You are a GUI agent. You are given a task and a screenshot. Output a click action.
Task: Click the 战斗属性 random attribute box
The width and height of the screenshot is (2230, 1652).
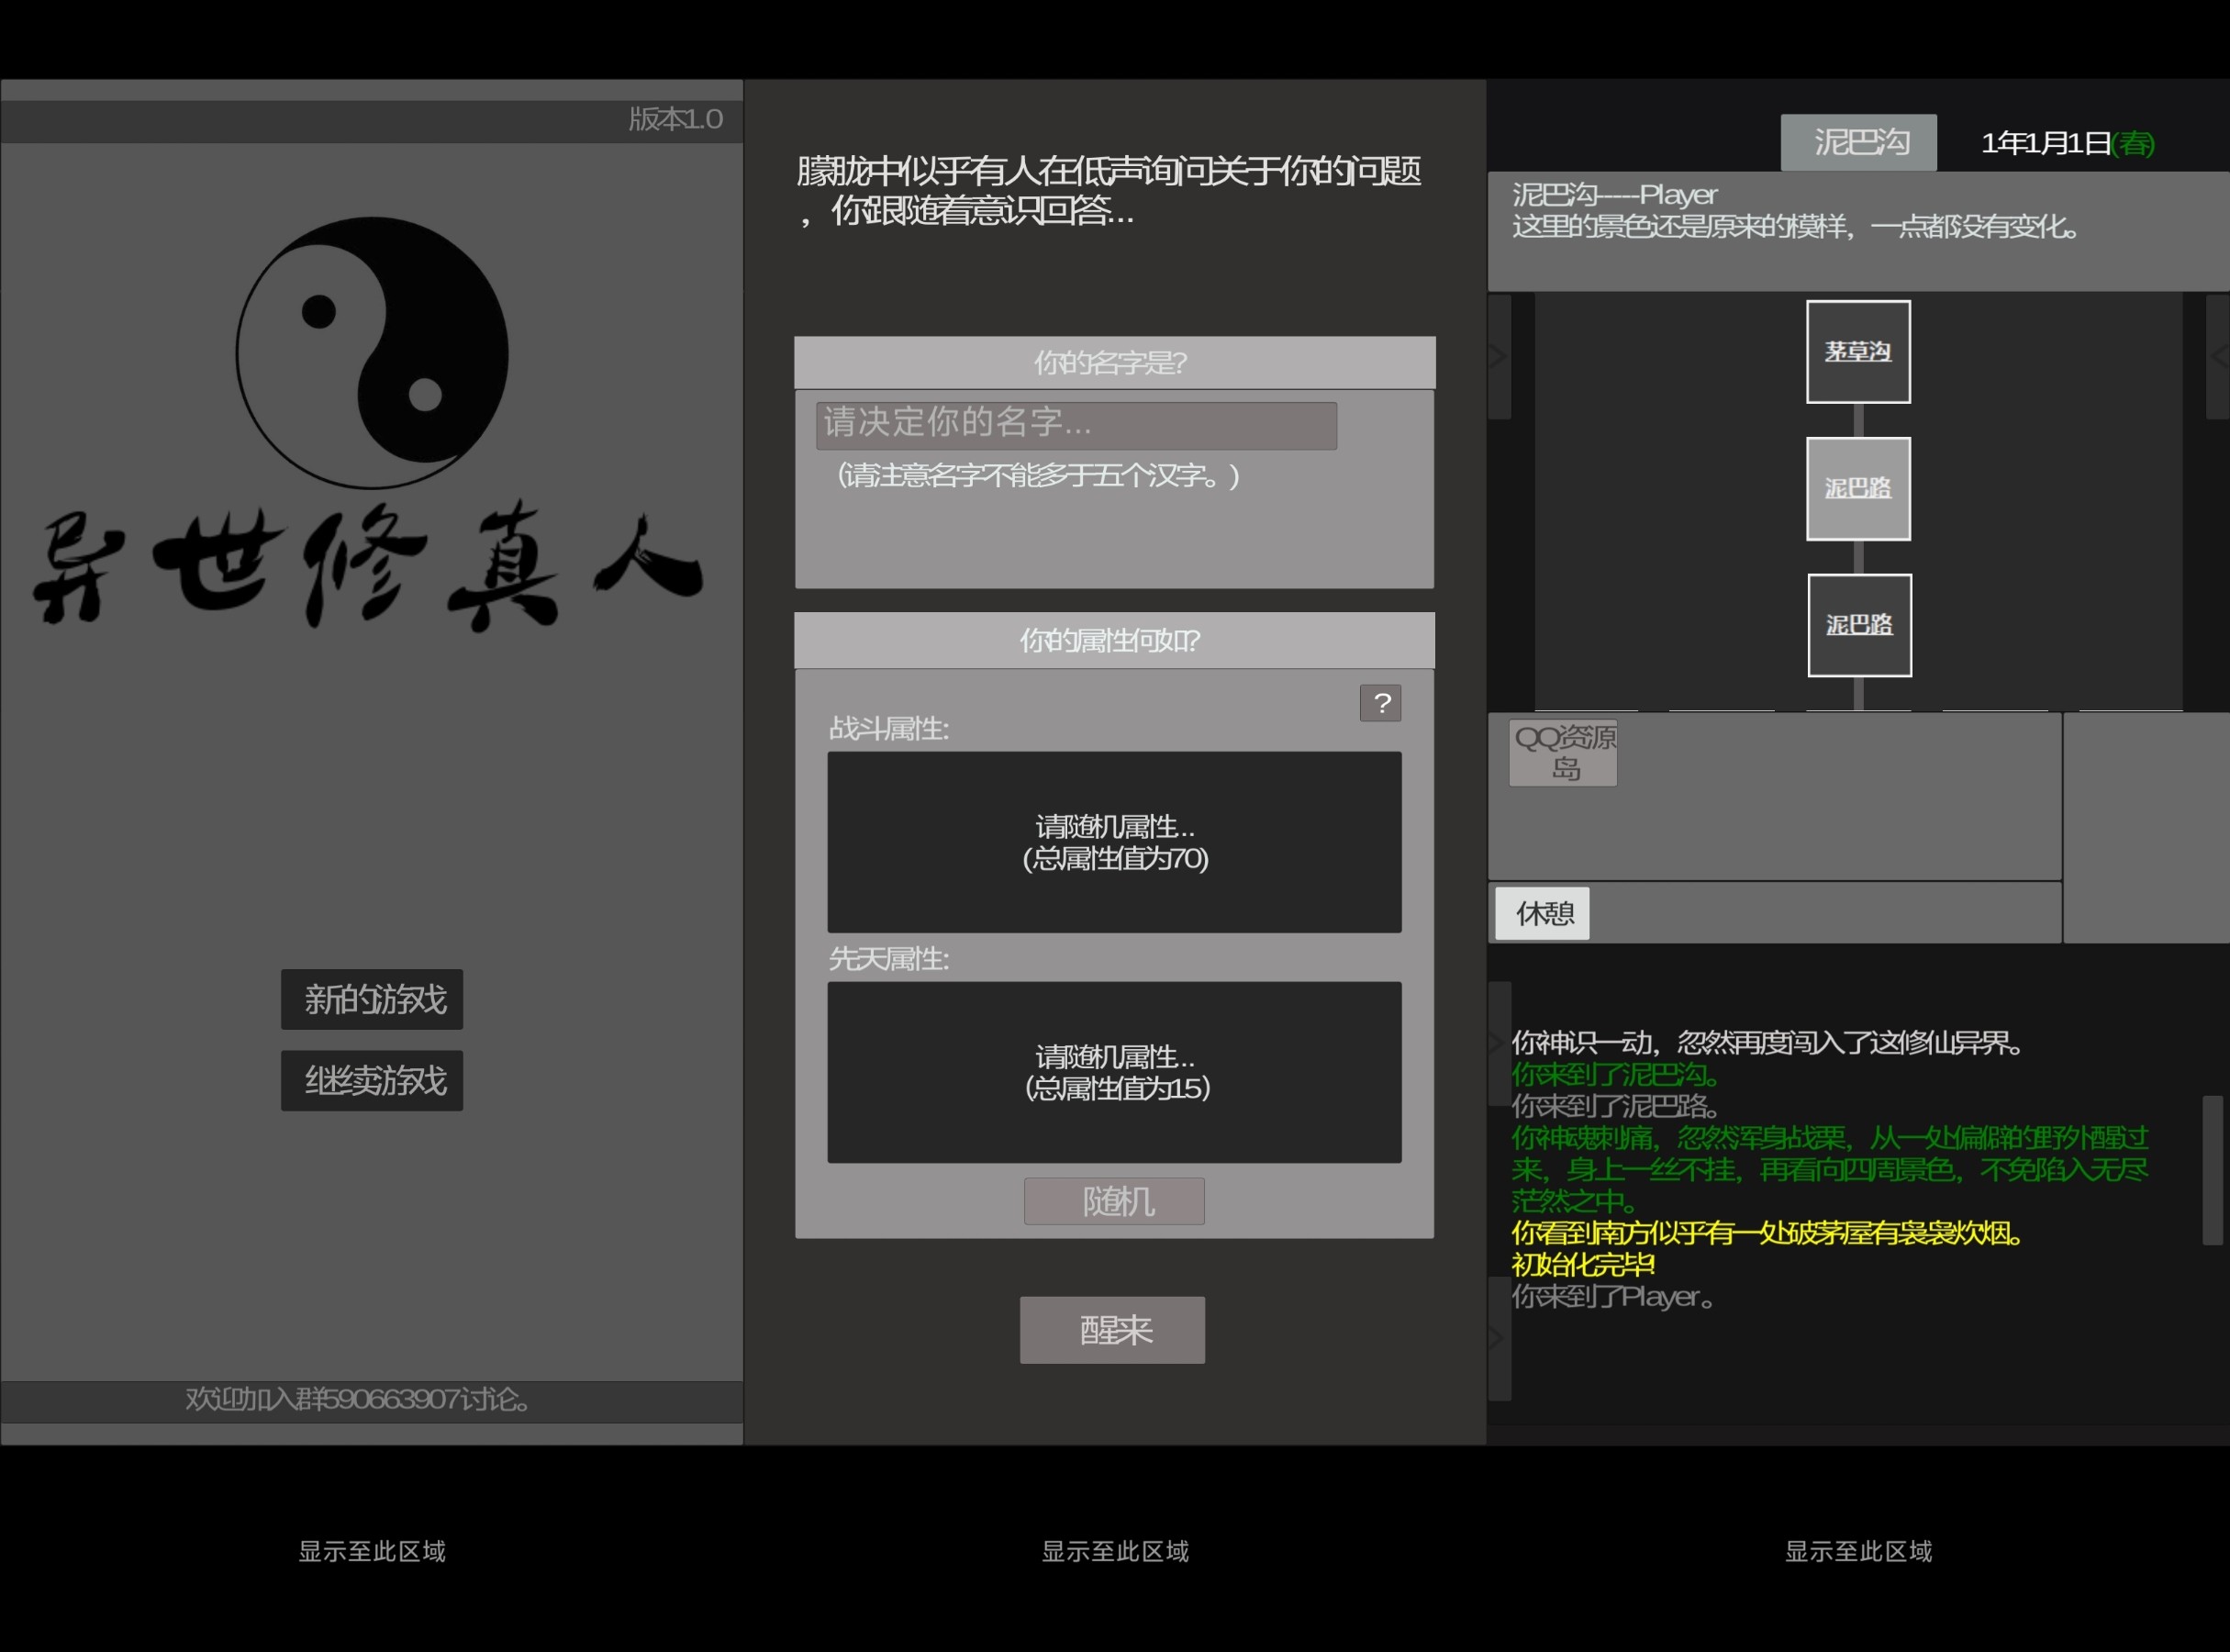(1114, 842)
